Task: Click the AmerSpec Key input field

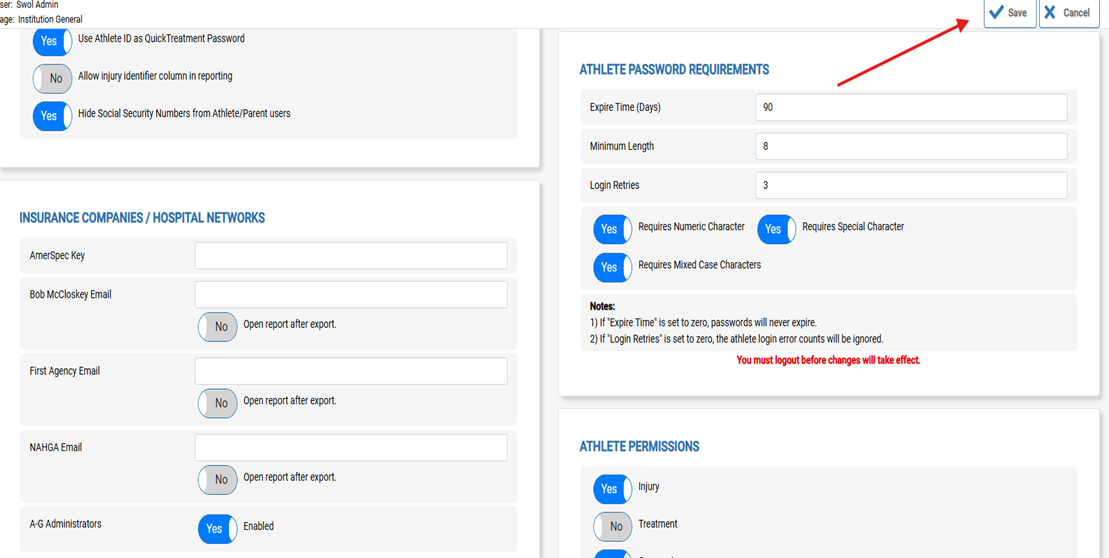Action: pyautogui.click(x=351, y=255)
